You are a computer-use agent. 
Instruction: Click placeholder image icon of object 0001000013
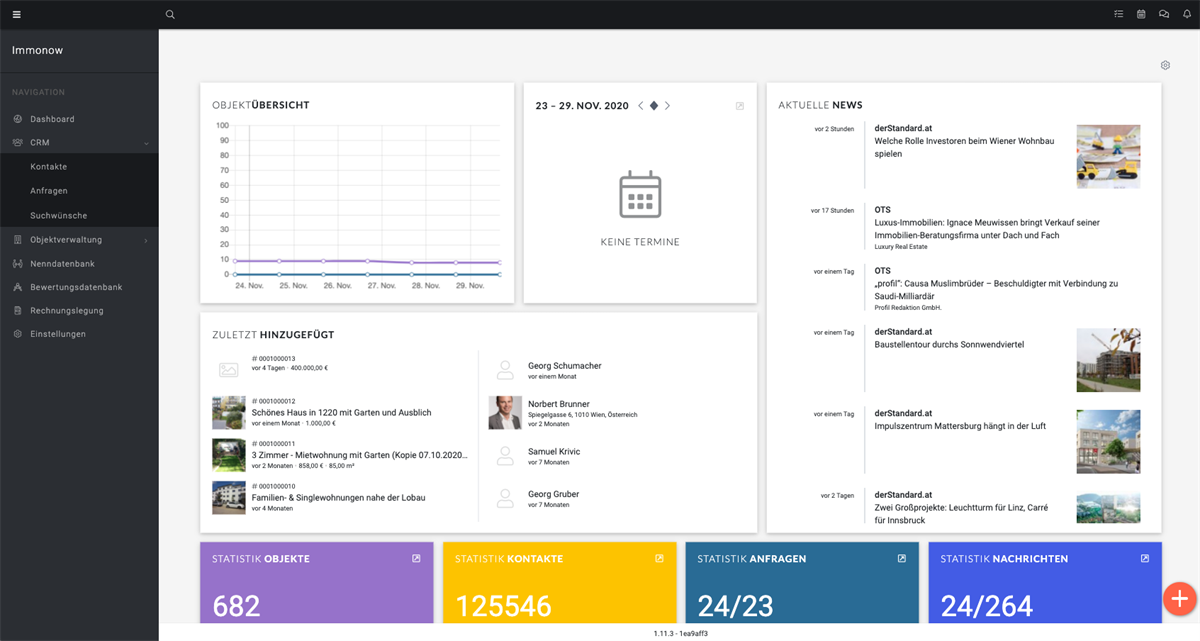(x=229, y=370)
